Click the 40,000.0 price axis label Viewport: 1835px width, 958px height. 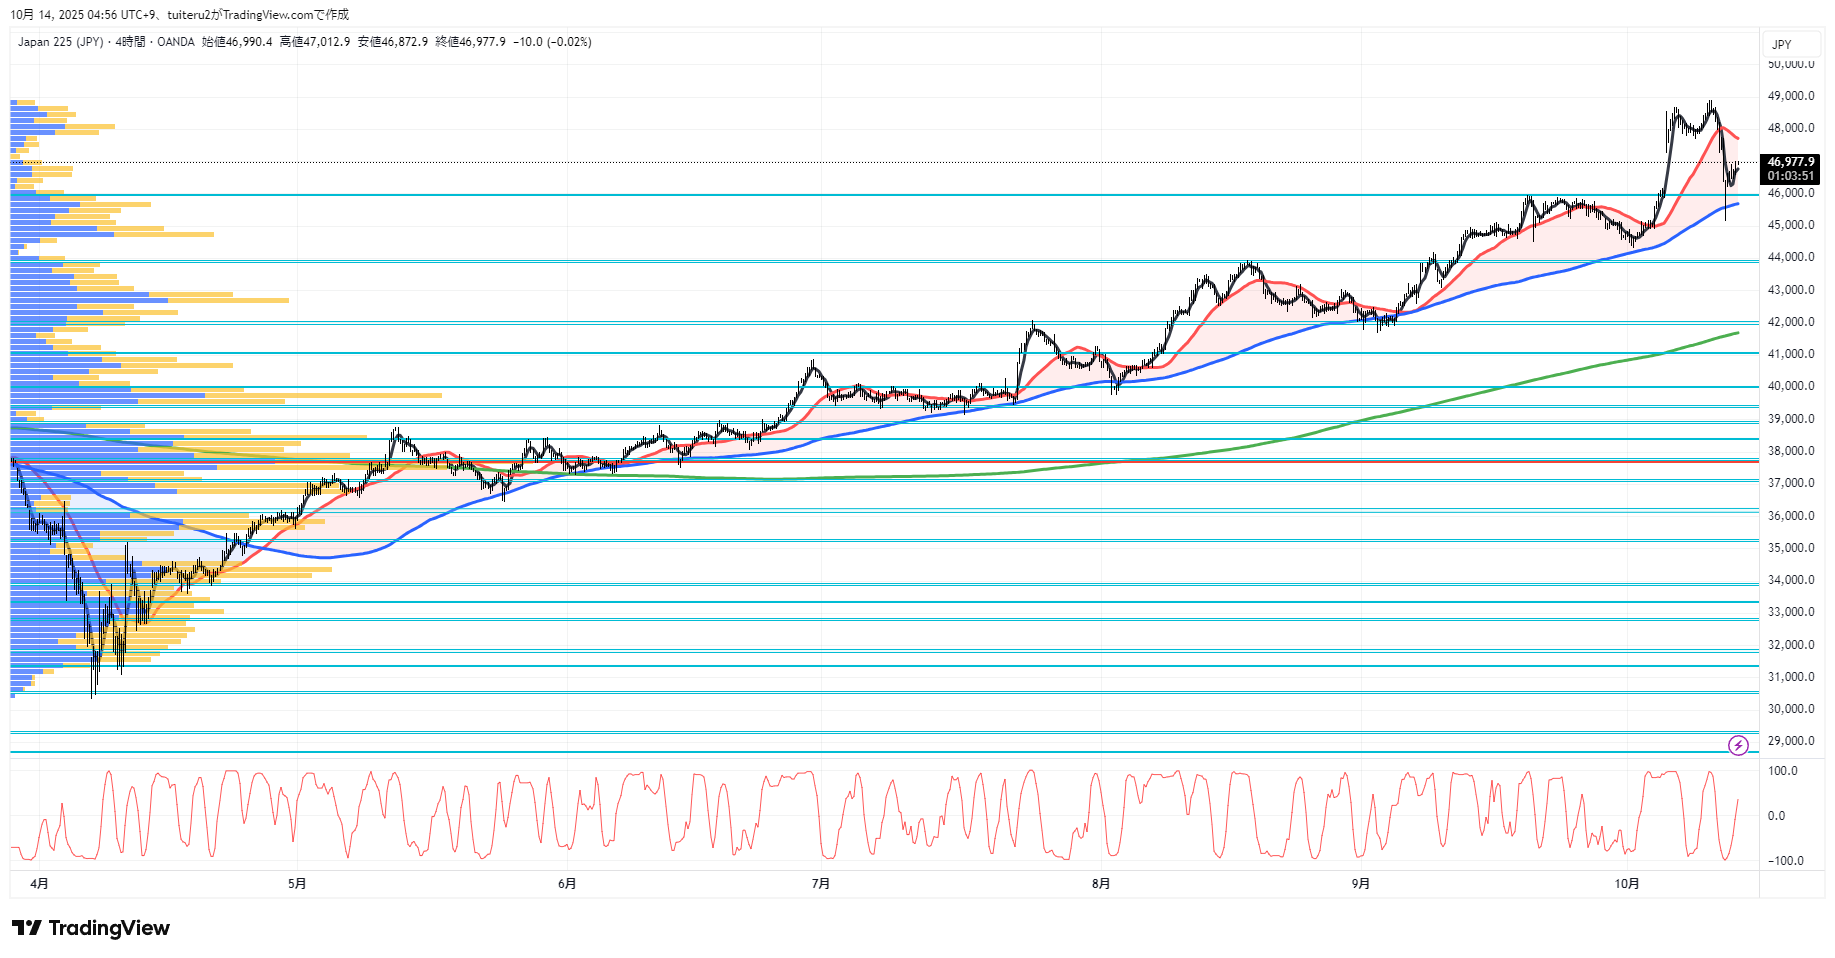click(x=1790, y=386)
